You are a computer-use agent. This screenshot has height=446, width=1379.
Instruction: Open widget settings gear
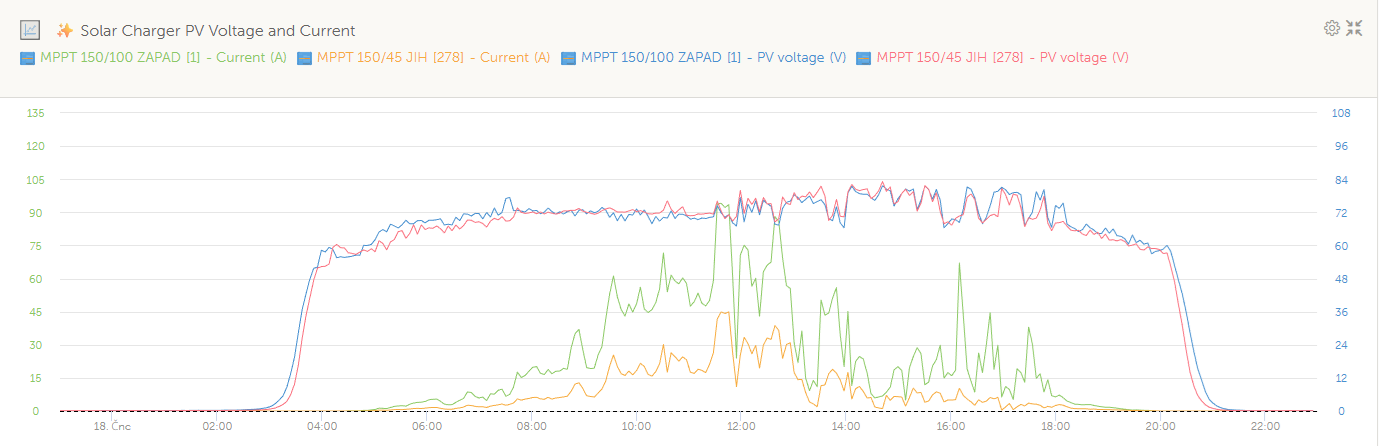(x=1331, y=28)
